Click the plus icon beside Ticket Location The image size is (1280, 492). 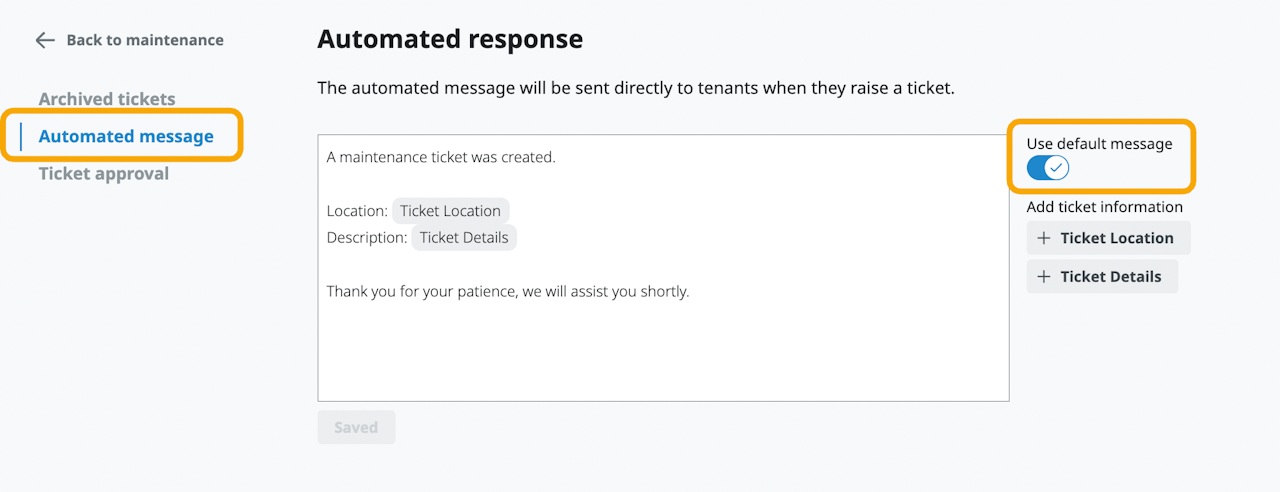(1044, 238)
